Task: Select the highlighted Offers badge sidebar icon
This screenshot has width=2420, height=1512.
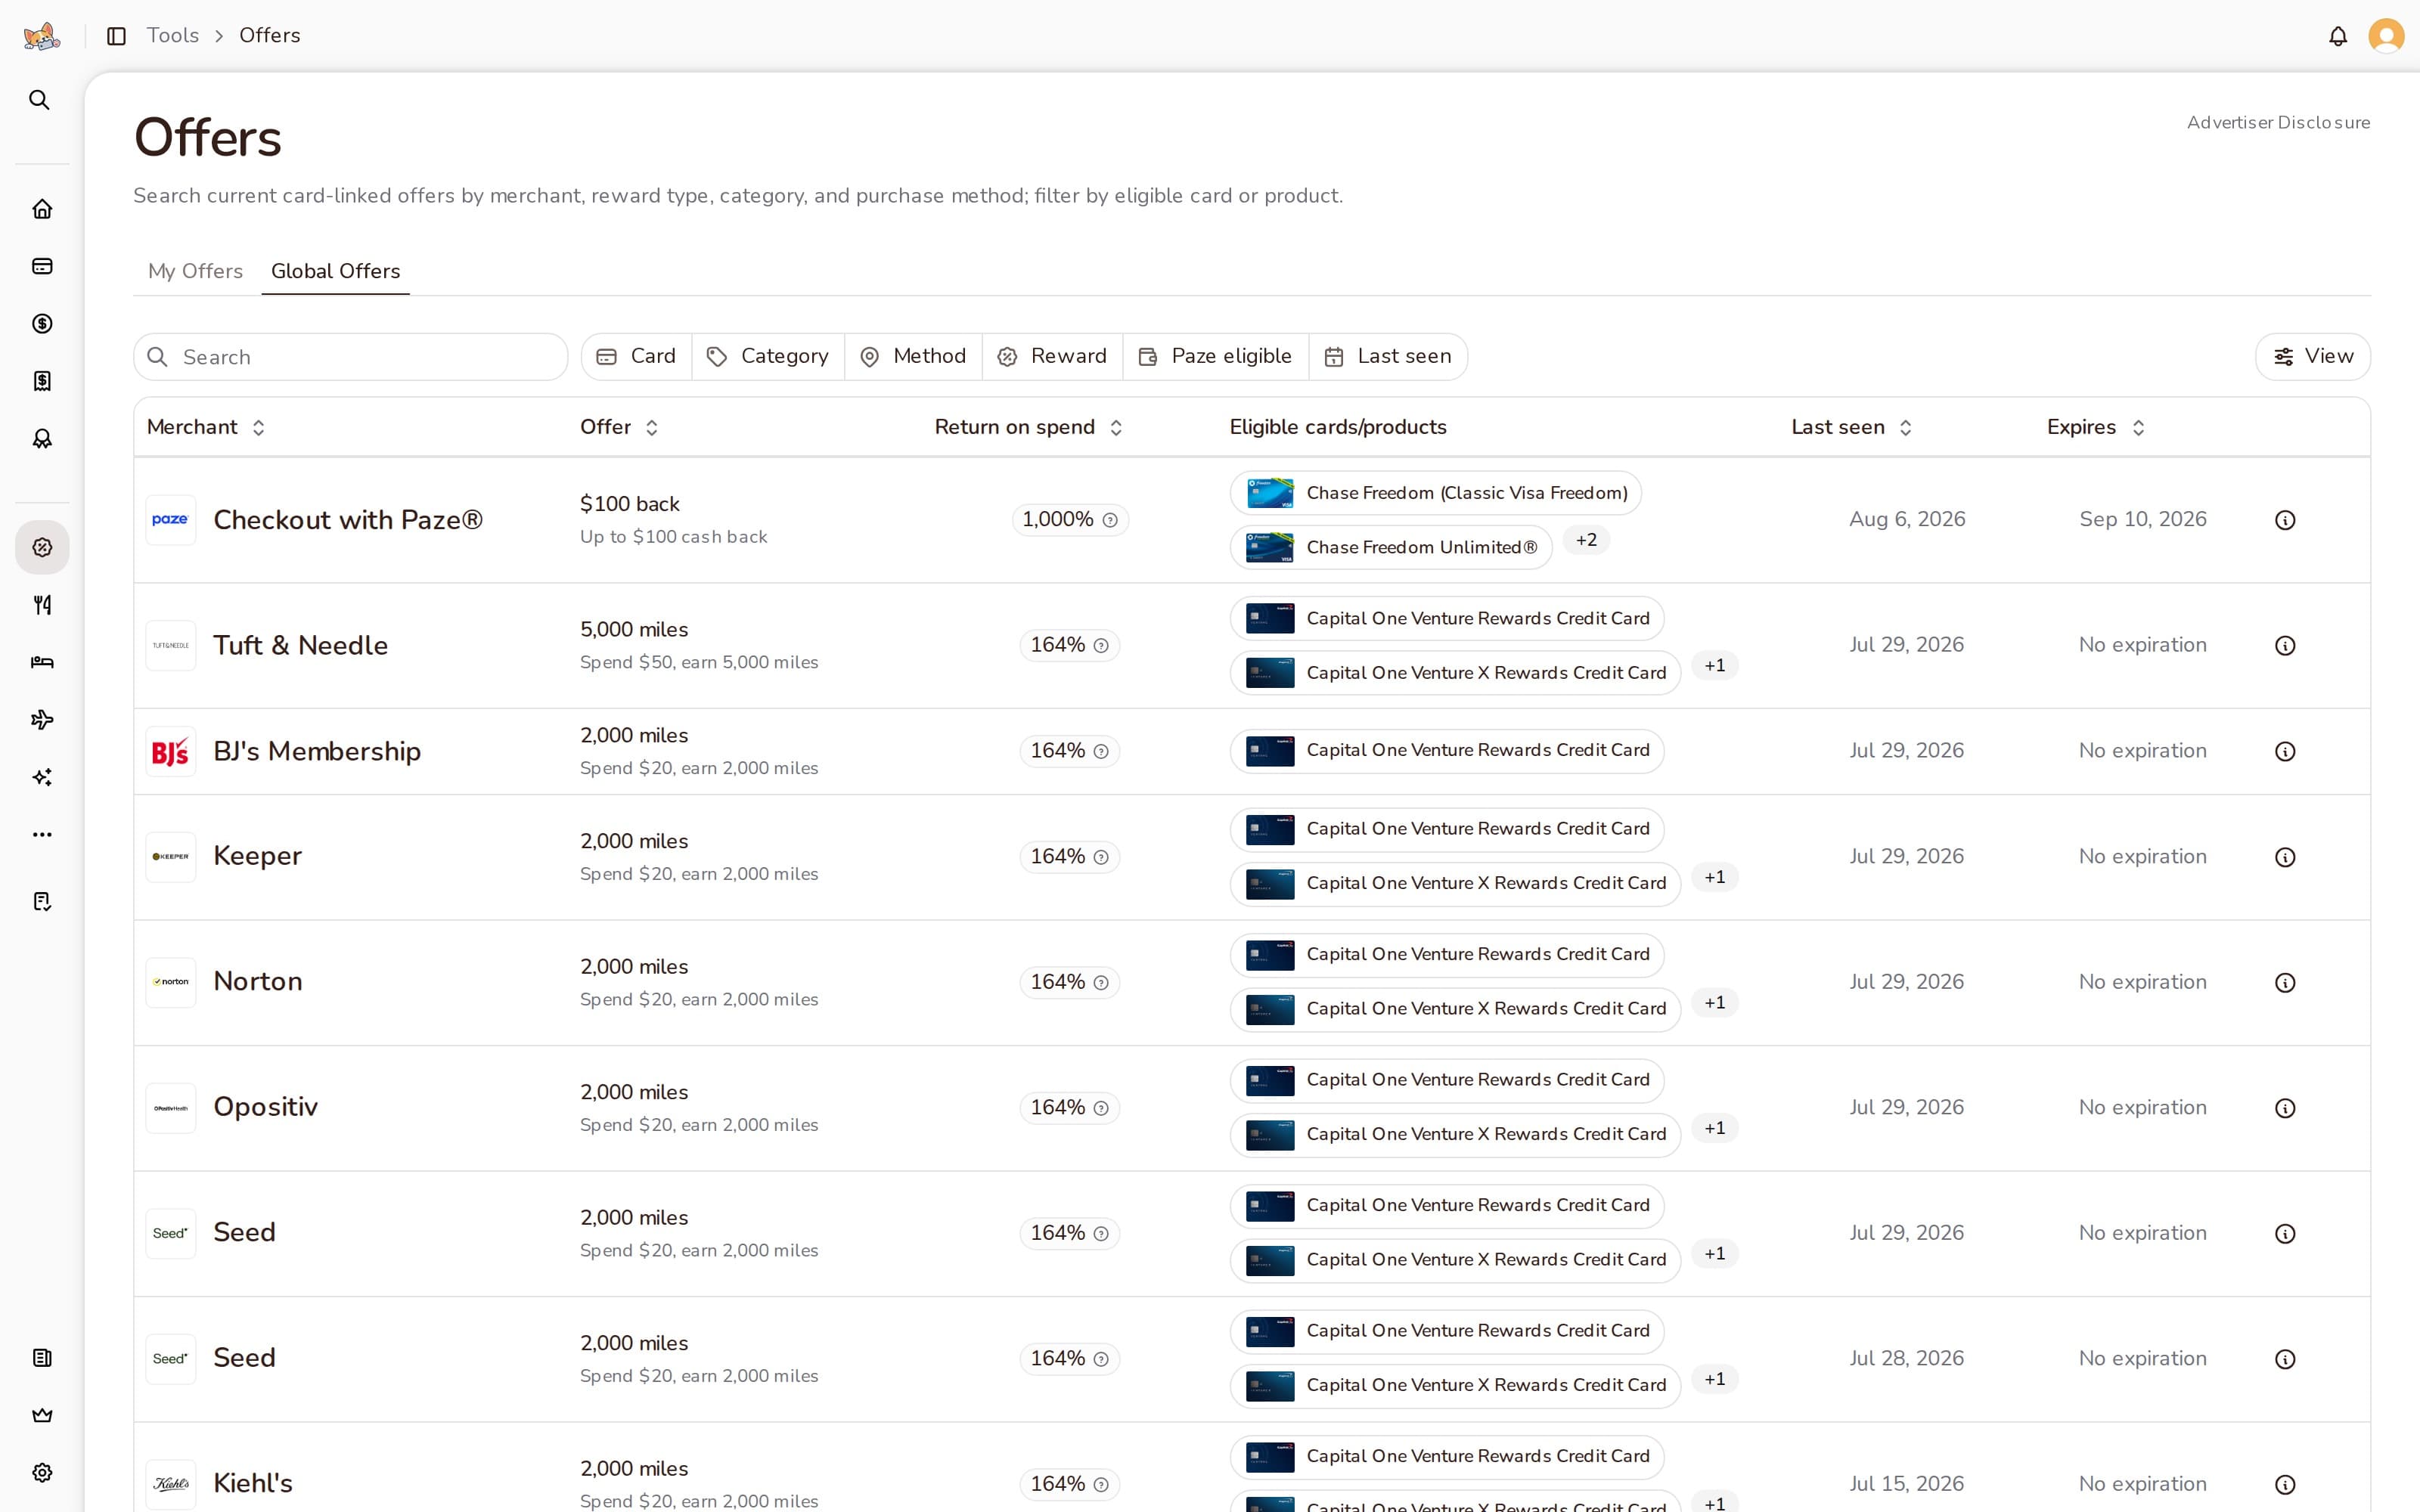Action: [42, 547]
